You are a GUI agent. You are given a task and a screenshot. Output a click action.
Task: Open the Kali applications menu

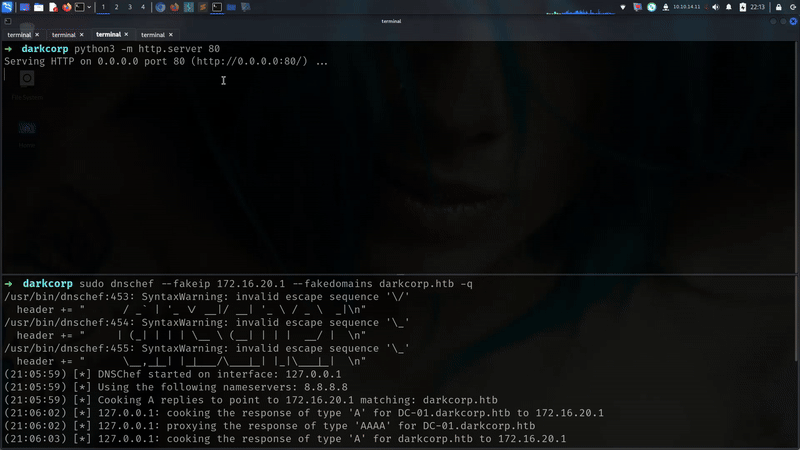(8, 7)
